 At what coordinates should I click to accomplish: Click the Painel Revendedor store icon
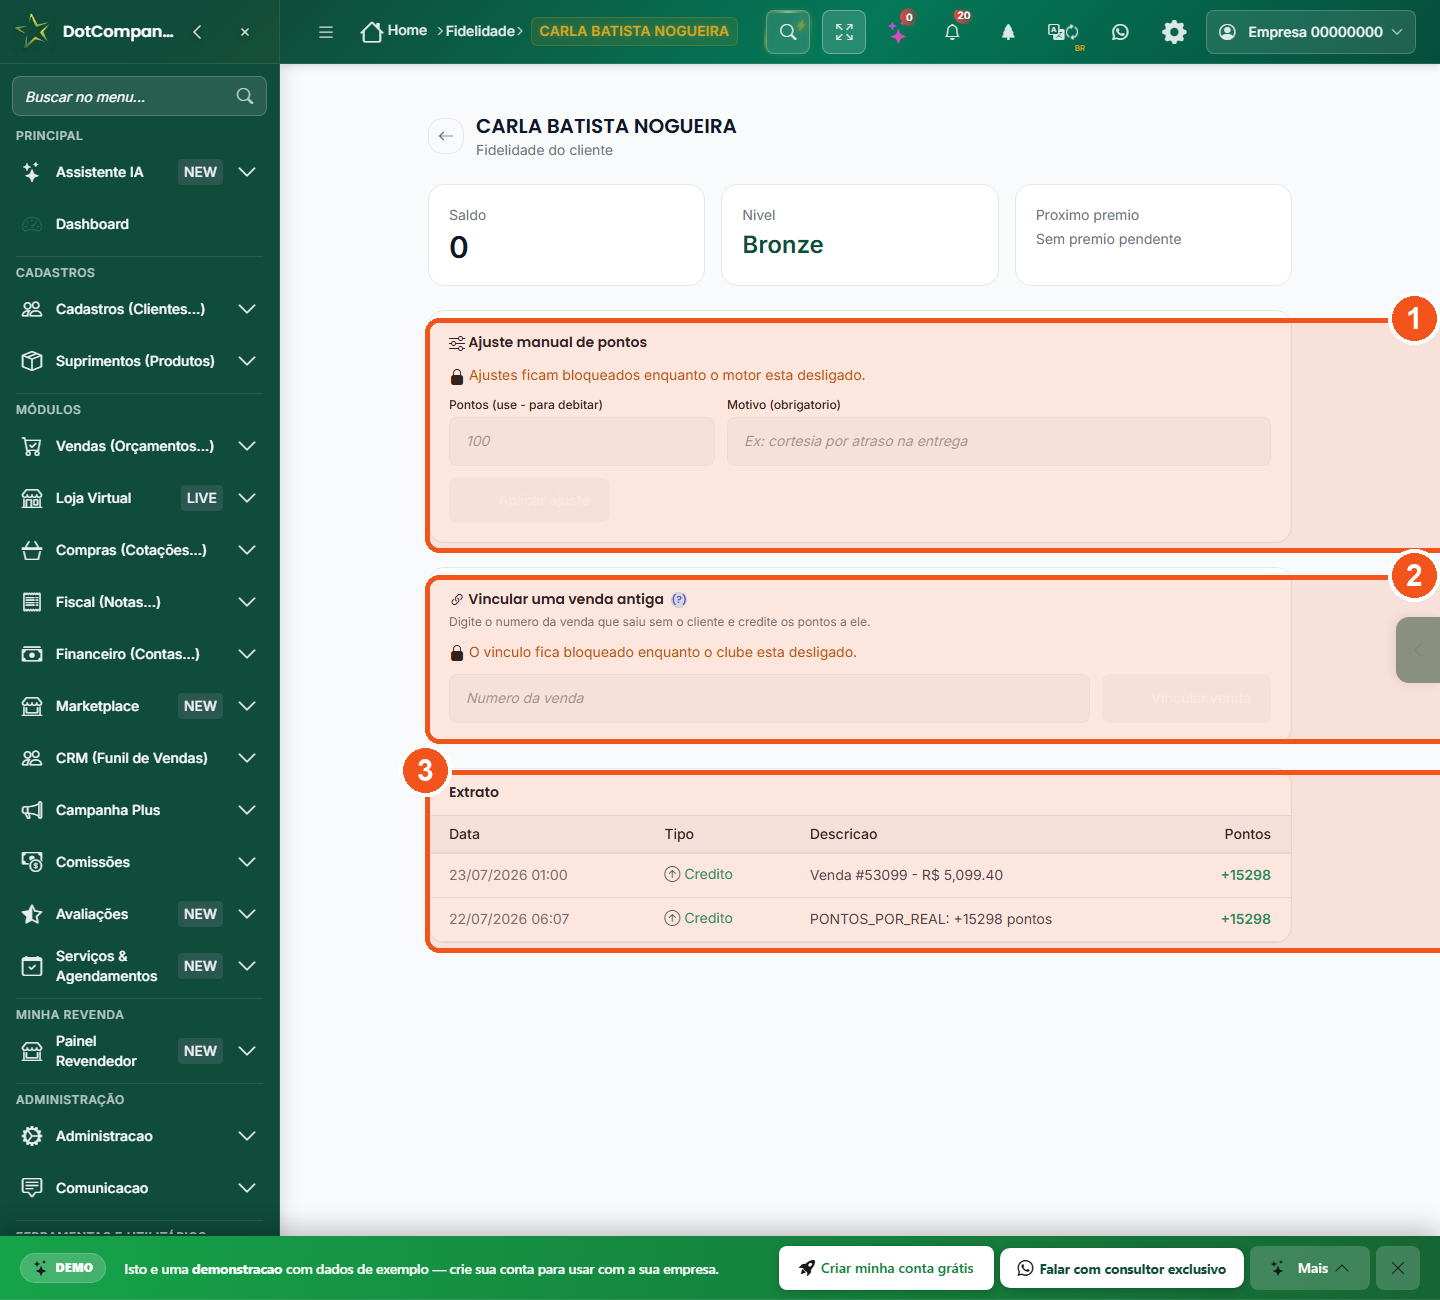point(32,1051)
